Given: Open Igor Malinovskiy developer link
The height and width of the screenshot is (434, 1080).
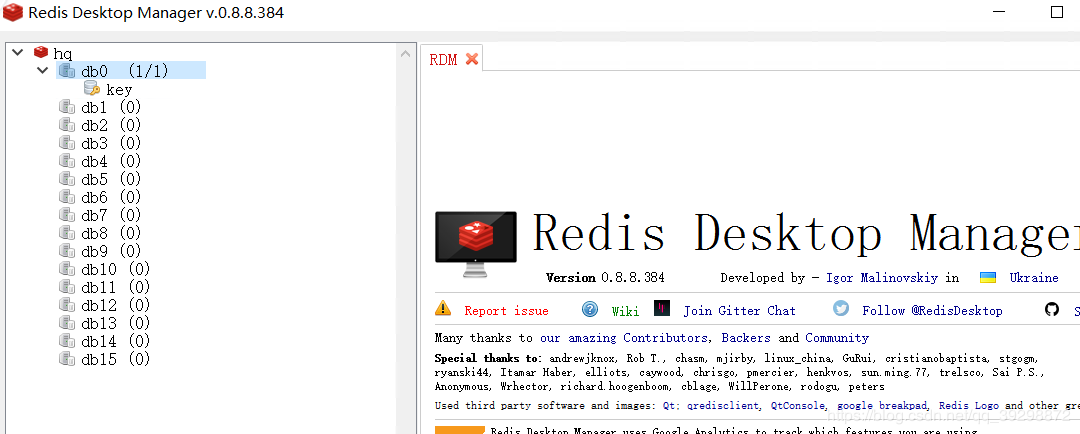Looking at the screenshot, I should [882, 278].
